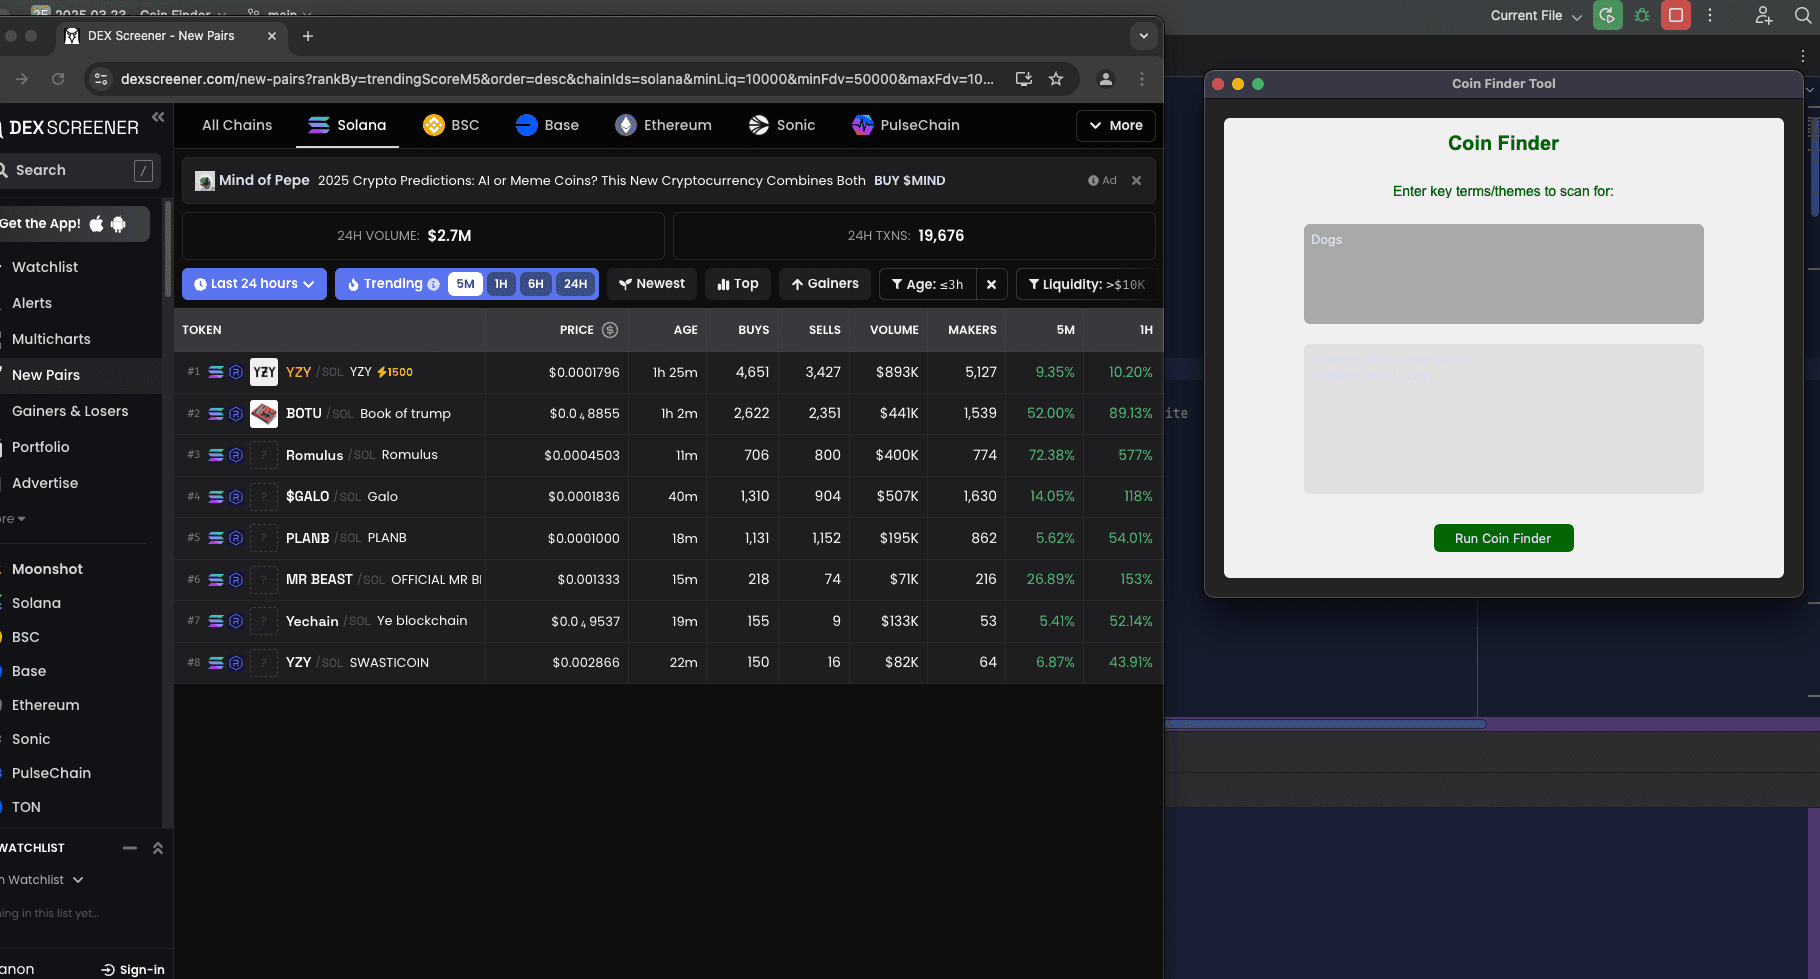Click the Android app download icon

118,224
